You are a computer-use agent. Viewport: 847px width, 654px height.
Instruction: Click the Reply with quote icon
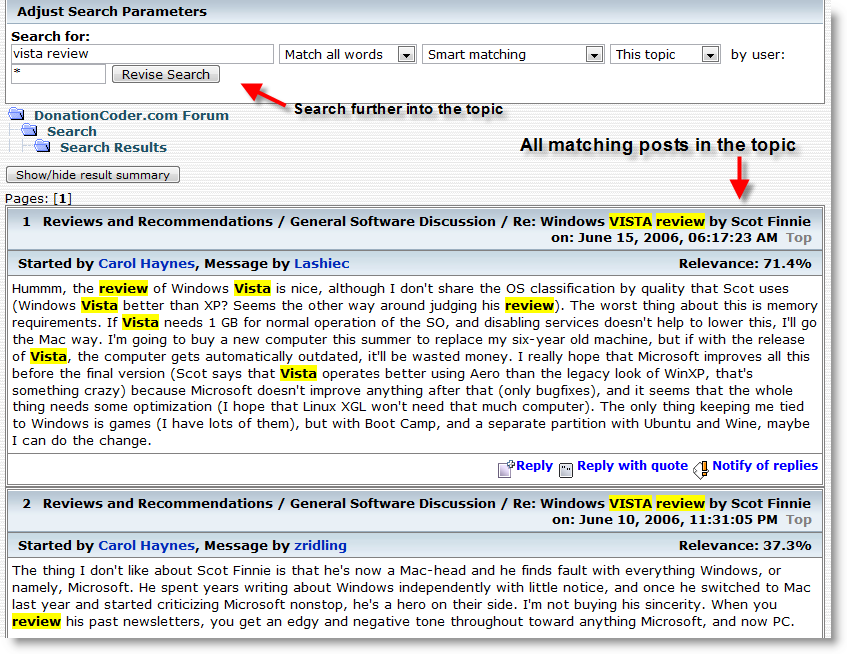coord(566,470)
